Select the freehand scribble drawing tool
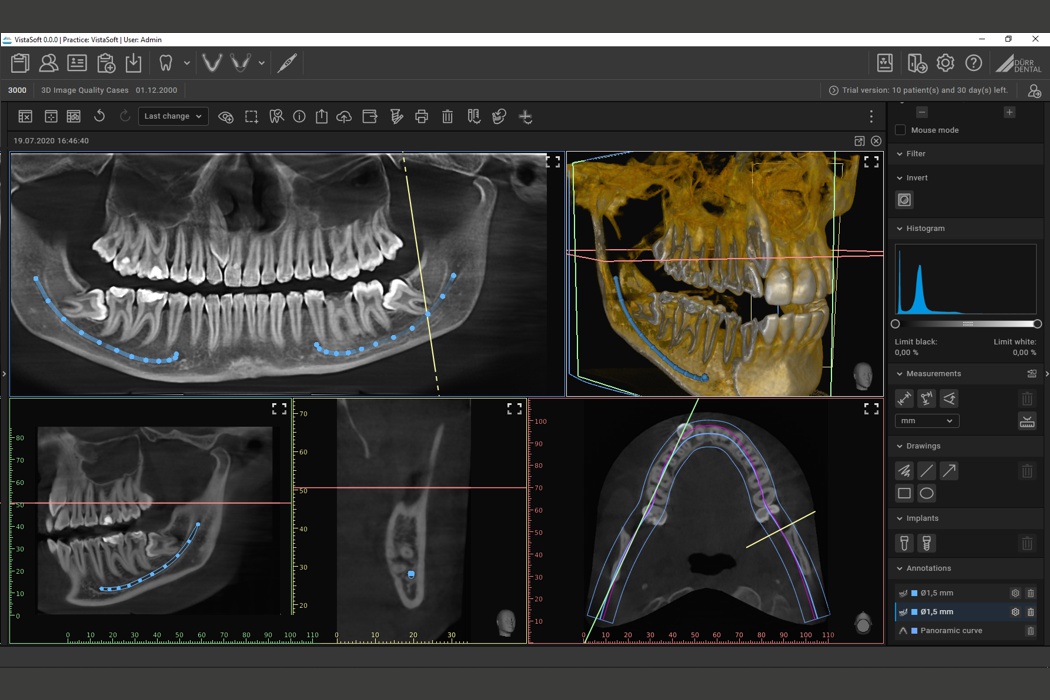 click(904, 471)
